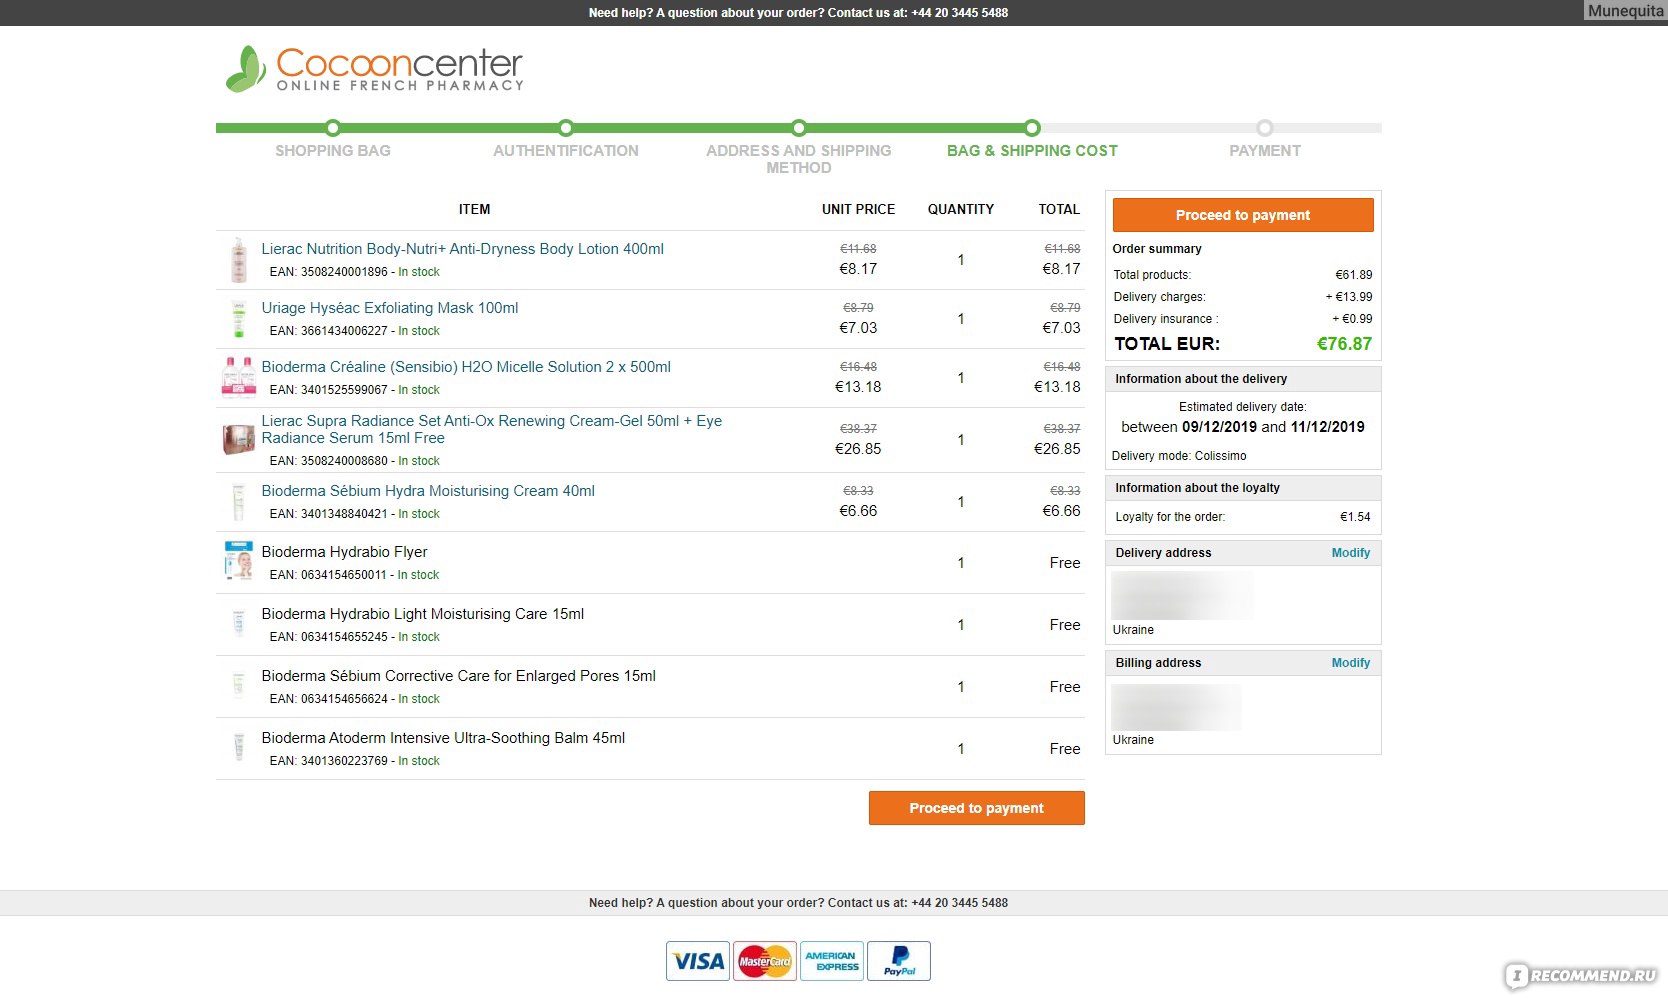1668x999 pixels.
Task: Click the PayPal payment icon
Action: pos(899,961)
